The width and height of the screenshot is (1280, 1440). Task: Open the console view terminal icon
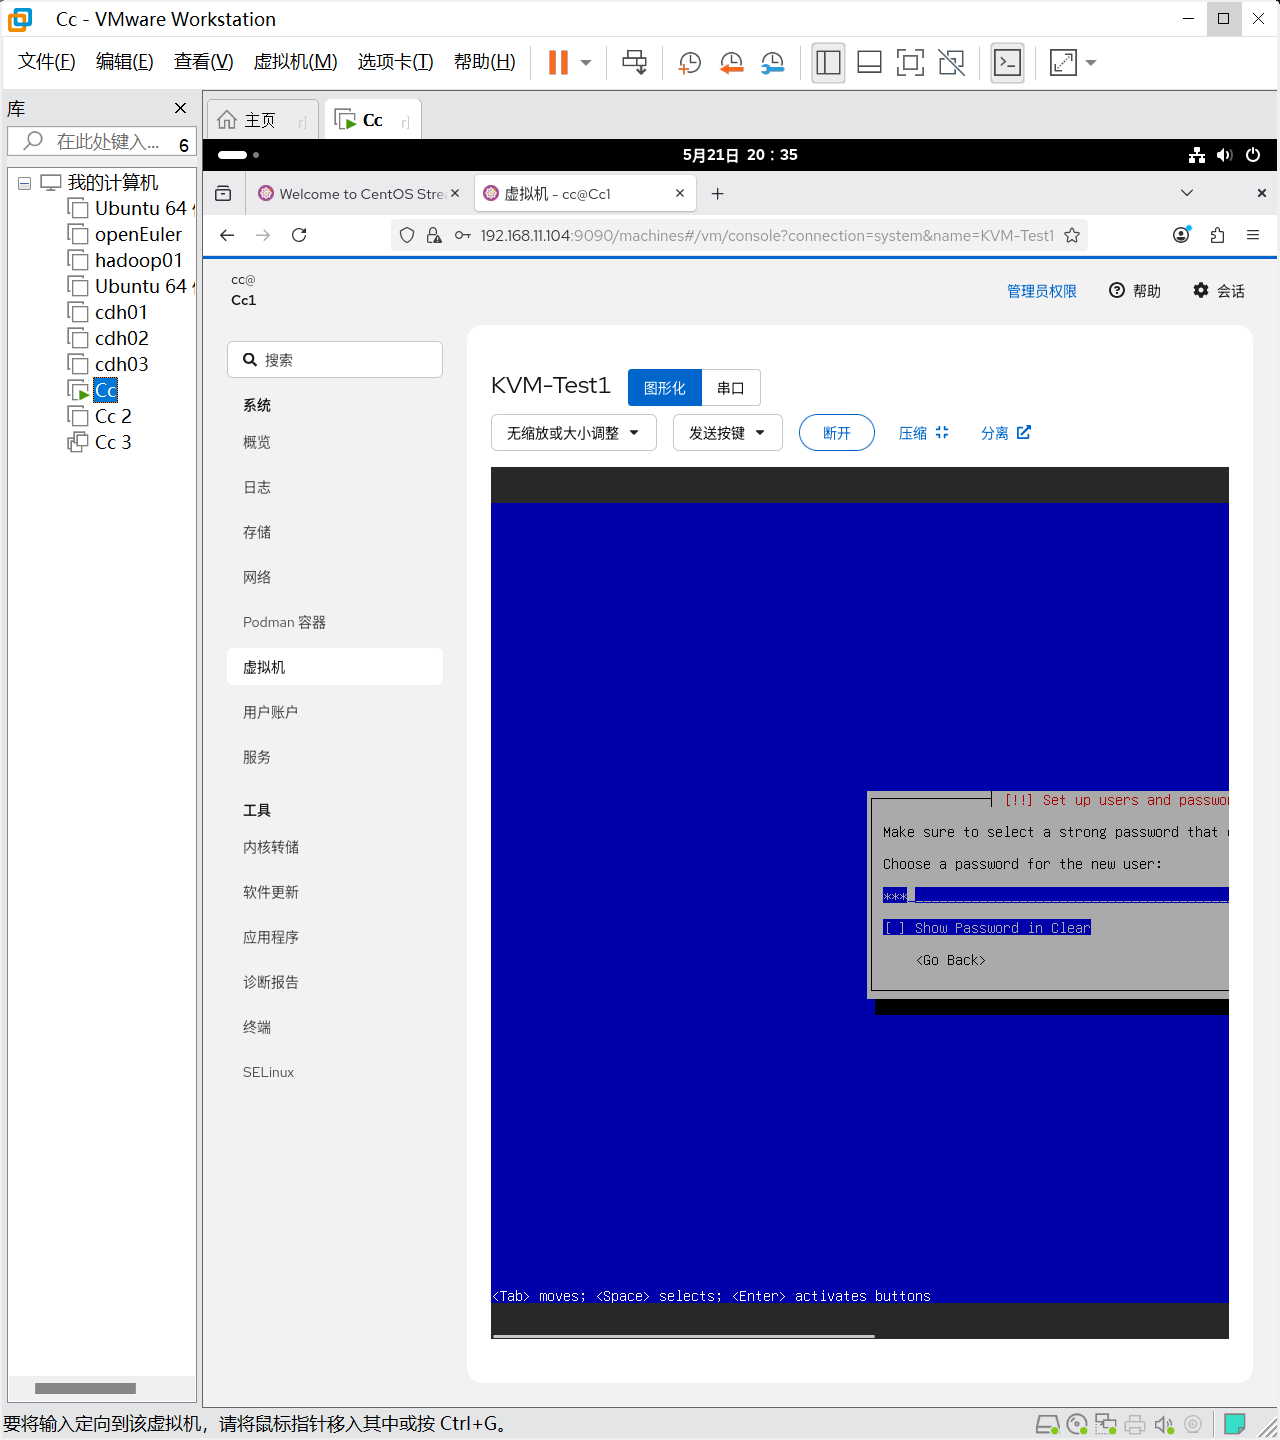click(1007, 63)
